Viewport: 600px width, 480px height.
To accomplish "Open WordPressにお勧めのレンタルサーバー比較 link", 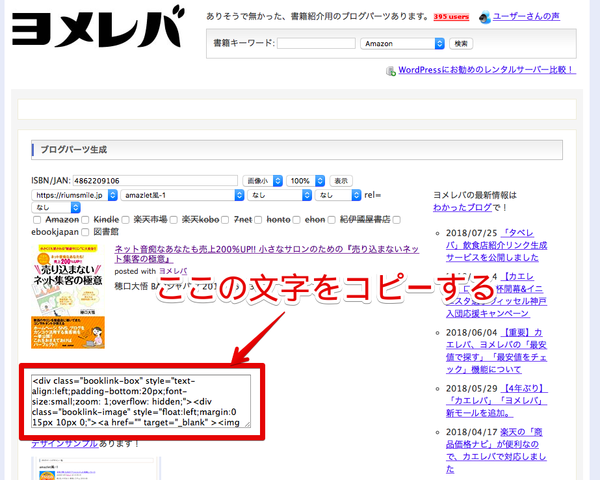I will point(487,70).
